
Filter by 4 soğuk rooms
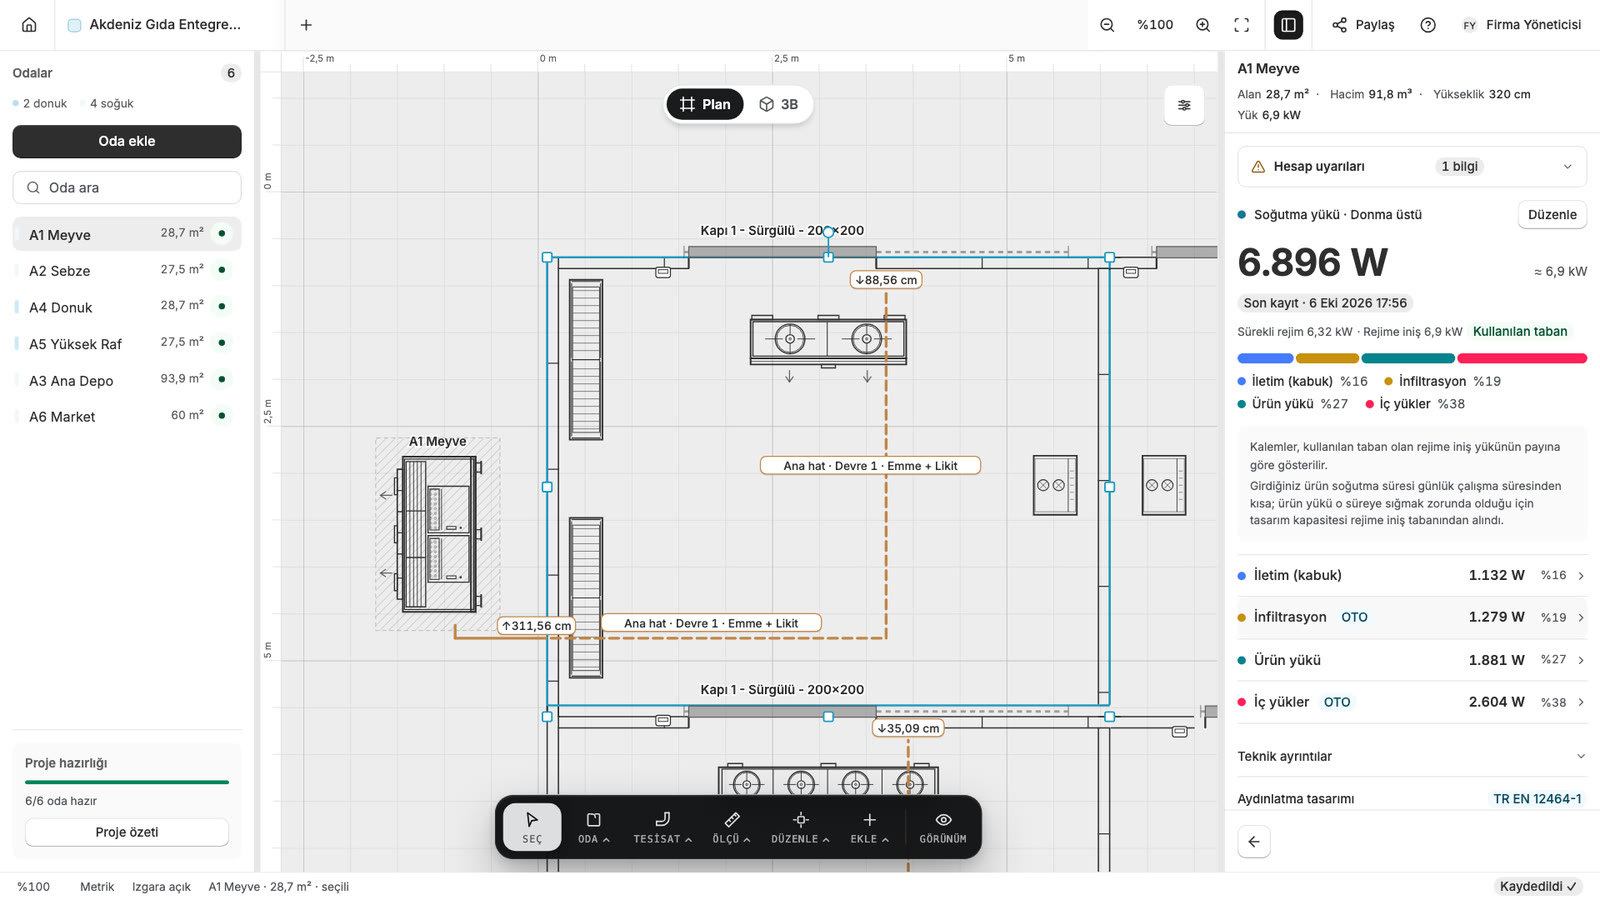pyautogui.click(x=107, y=103)
